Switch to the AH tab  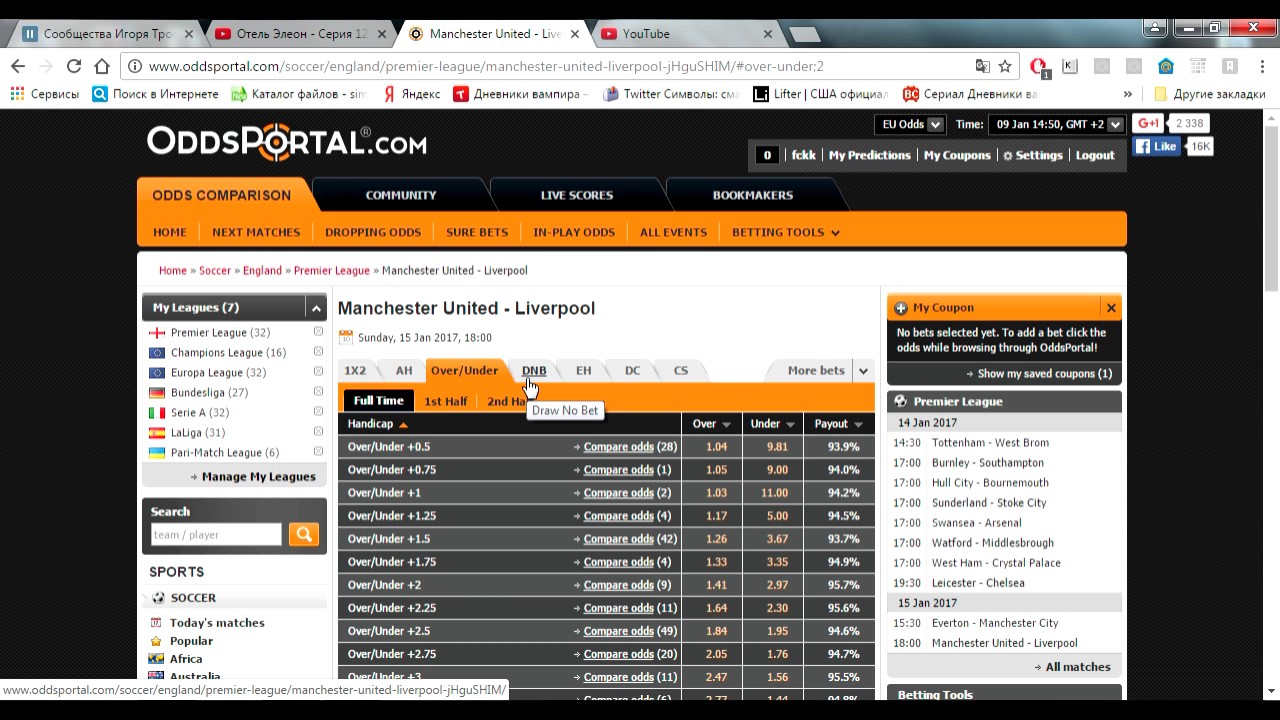[404, 370]
